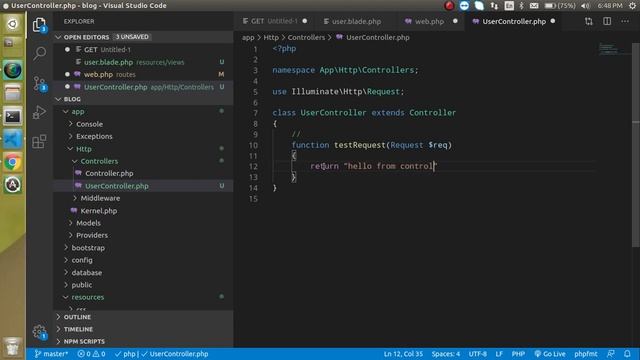Expand the Providers folder
The width and height of the screenshot is (640, 360).
pyautogui.click(x=143, y=236)
